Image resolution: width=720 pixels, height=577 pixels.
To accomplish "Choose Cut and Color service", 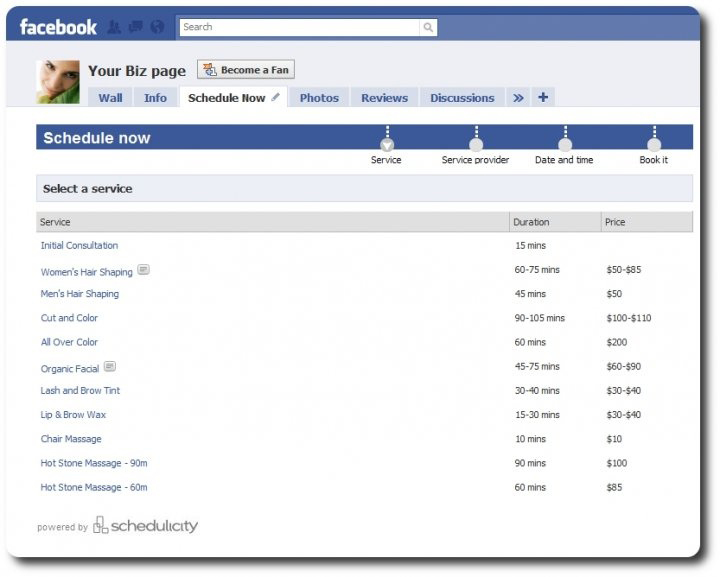I will pyautogui.click(x=69, y=318).
